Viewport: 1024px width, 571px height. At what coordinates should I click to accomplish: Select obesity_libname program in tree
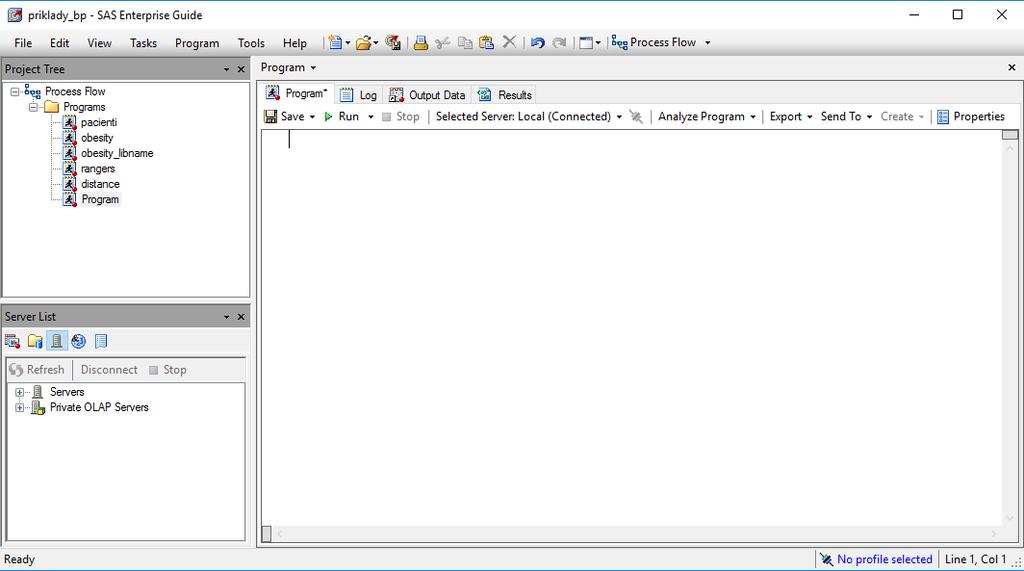click(x=117, y=153)
